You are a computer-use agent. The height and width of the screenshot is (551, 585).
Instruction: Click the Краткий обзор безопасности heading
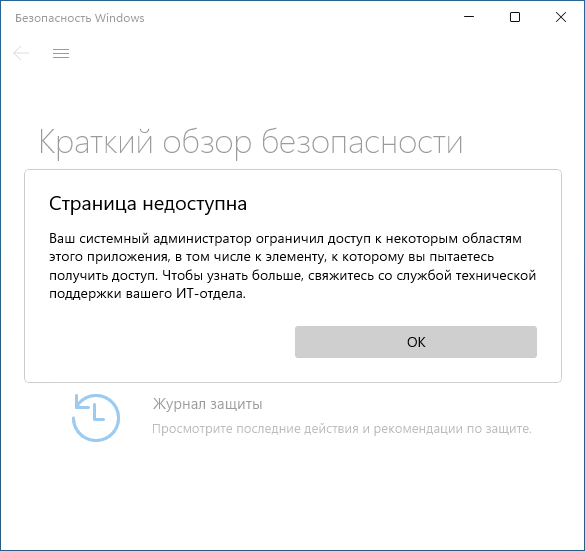click(251, 143)
